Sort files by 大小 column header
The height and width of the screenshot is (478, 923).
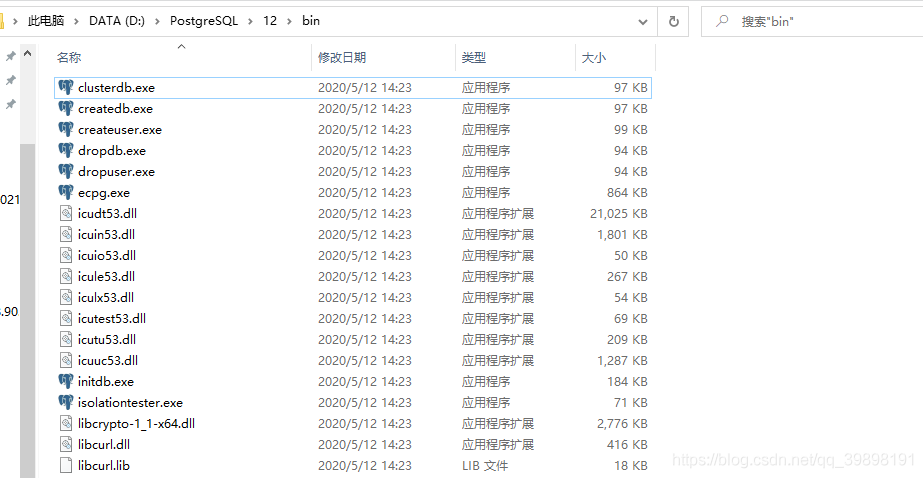594,58
